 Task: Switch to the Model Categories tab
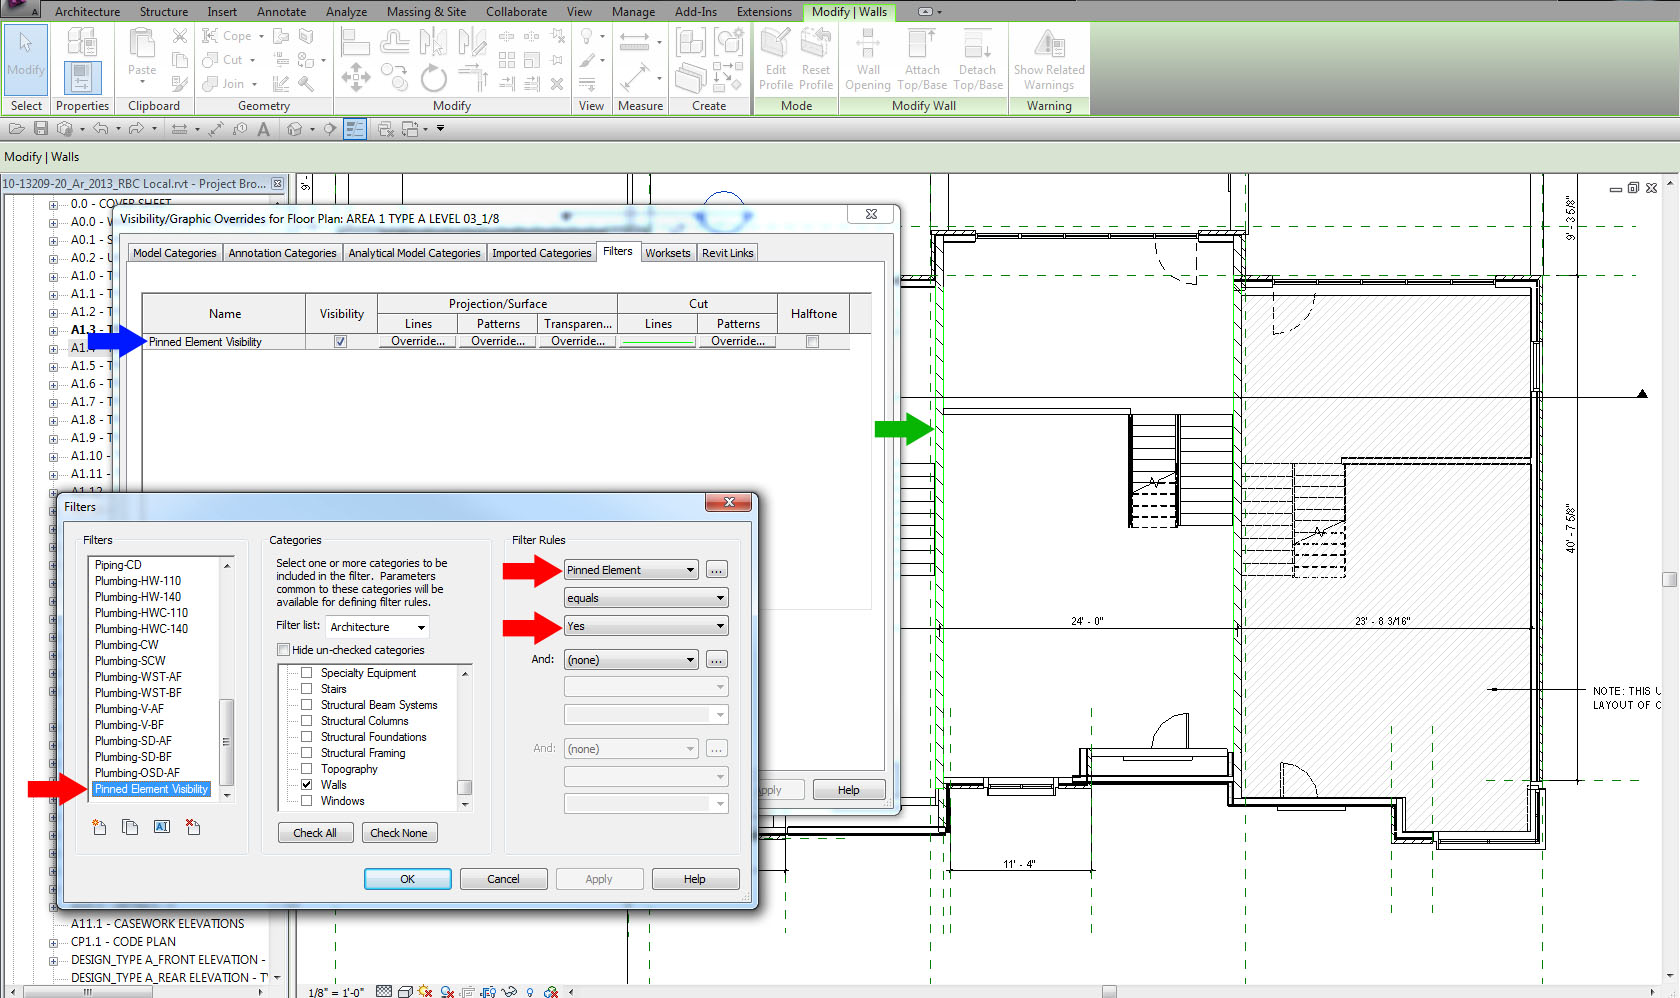174,253
